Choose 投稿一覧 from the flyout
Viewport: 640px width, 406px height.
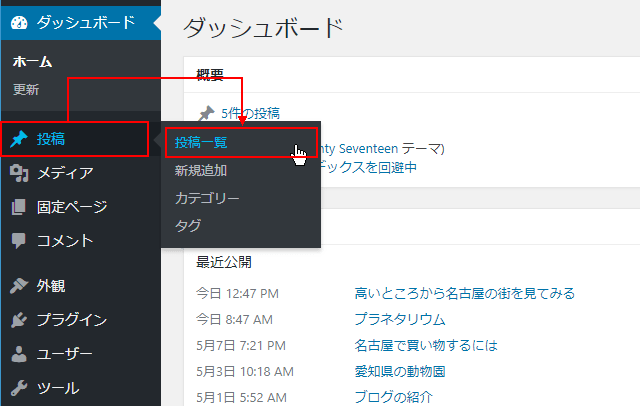201,142
